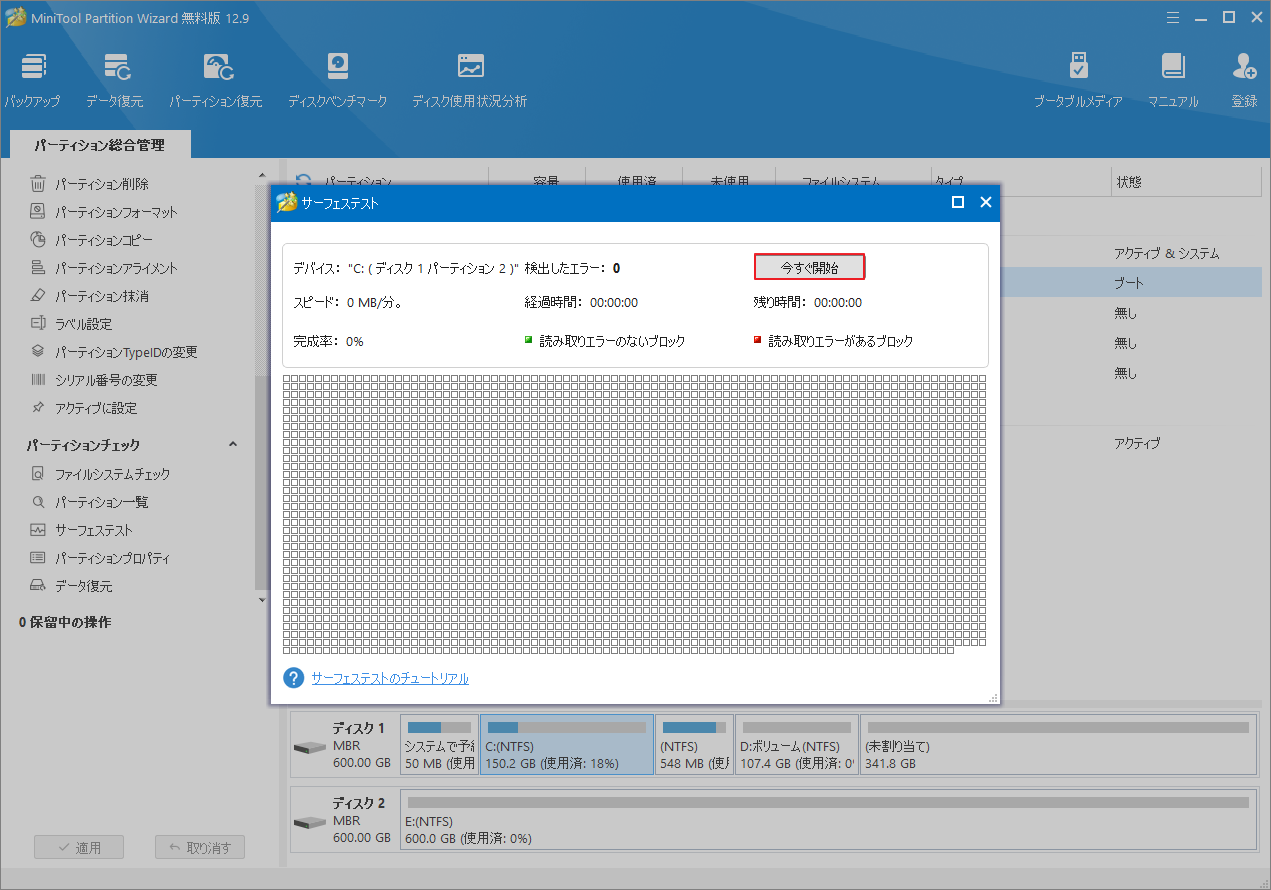Open the サーフェステストのチュートリアル link
The image size is (1271, 890).
point(390,677)
